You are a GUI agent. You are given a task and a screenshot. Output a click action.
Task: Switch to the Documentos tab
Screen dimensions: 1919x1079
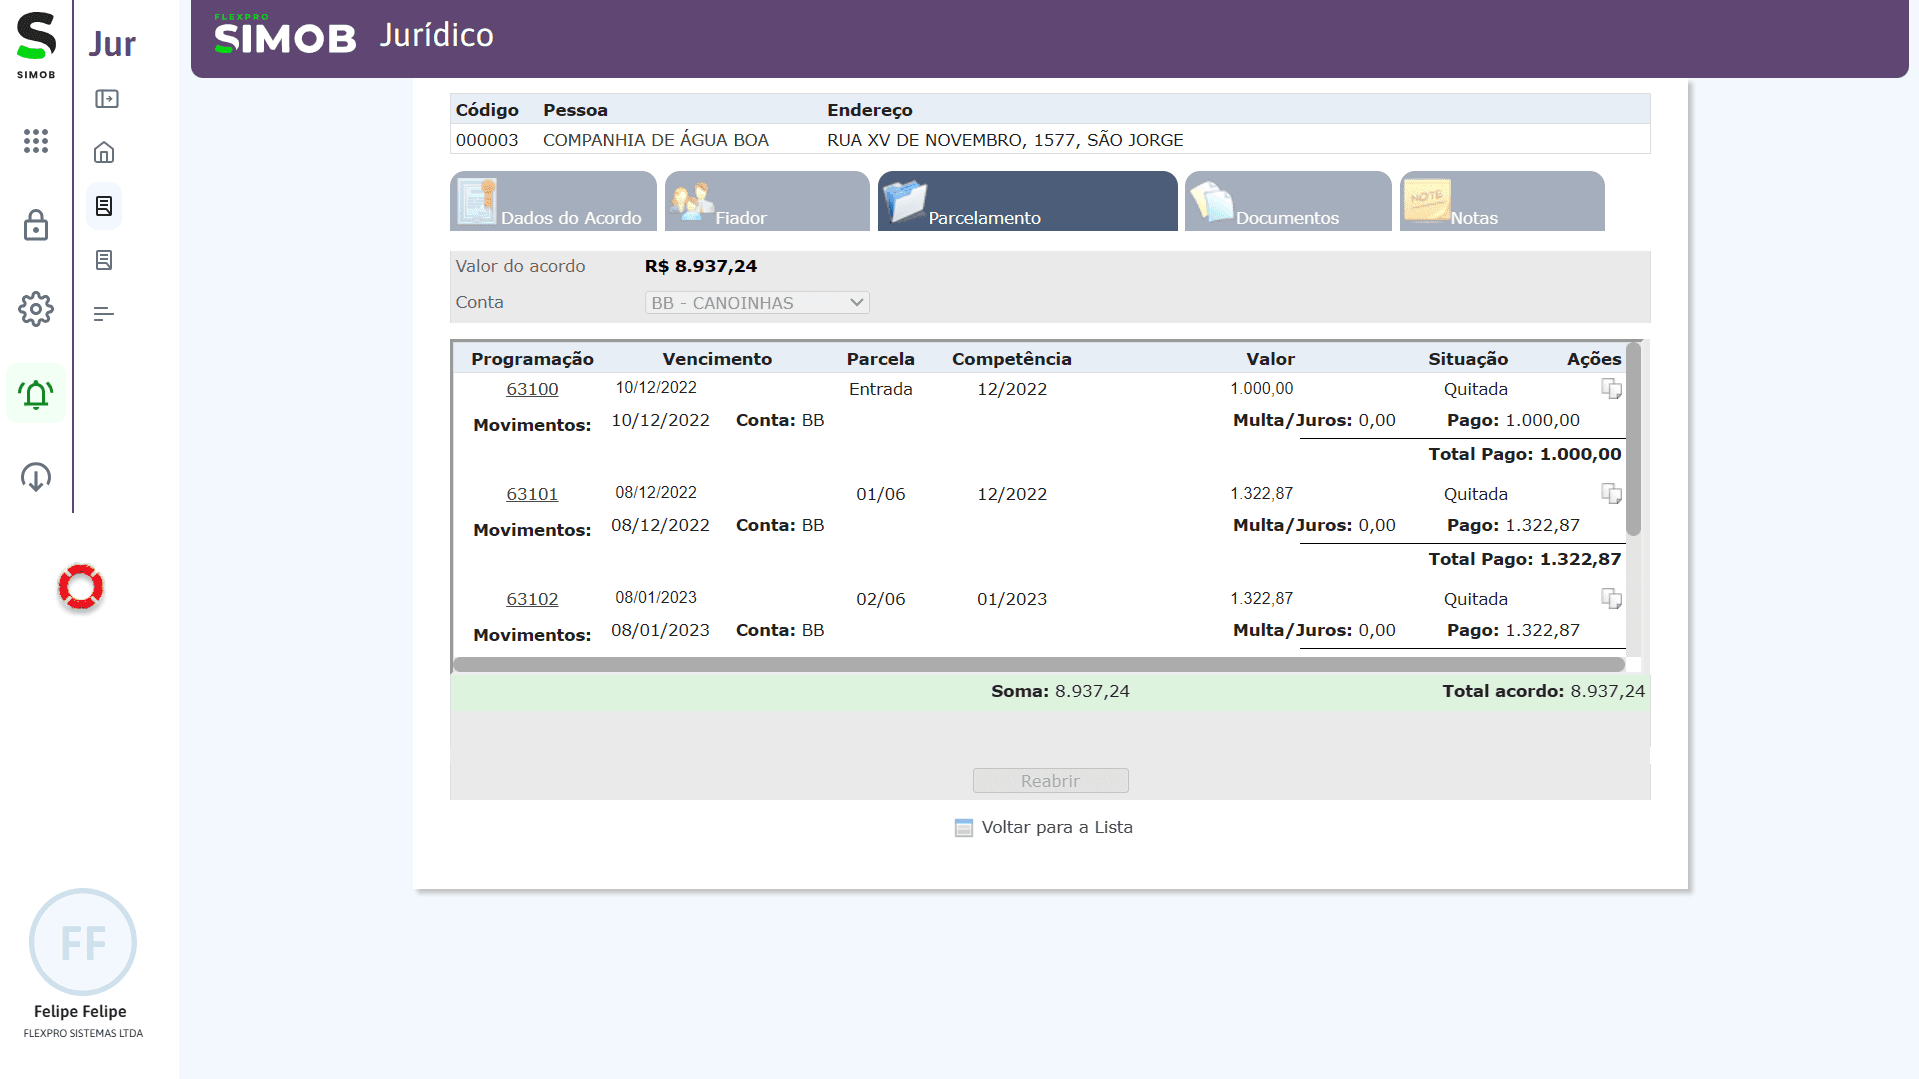(x=1287, y=202)
